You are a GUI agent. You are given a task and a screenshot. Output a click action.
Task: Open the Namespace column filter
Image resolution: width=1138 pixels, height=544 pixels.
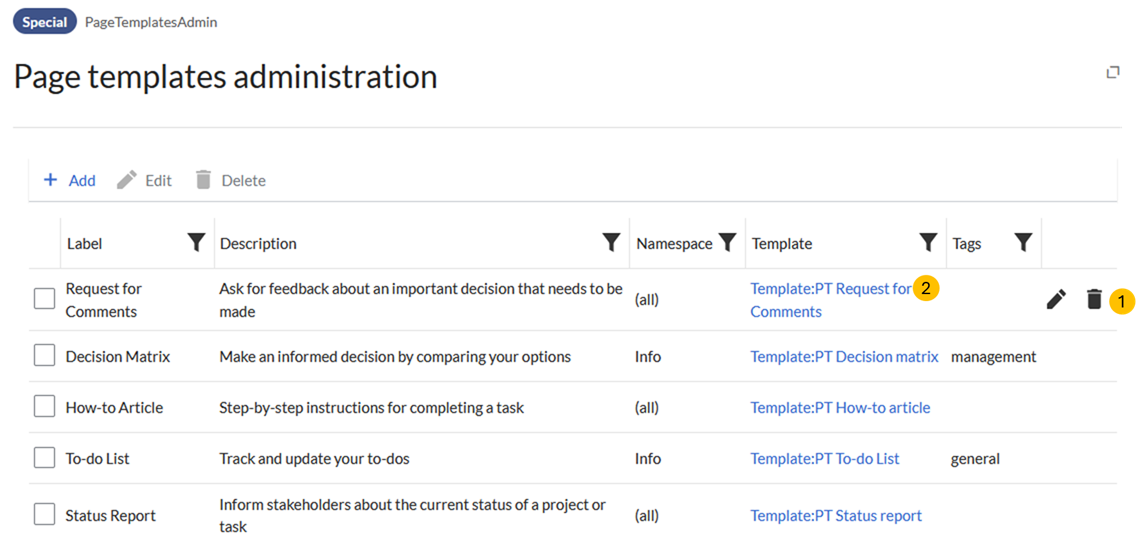pyautogui.click(x=728, y=243)
